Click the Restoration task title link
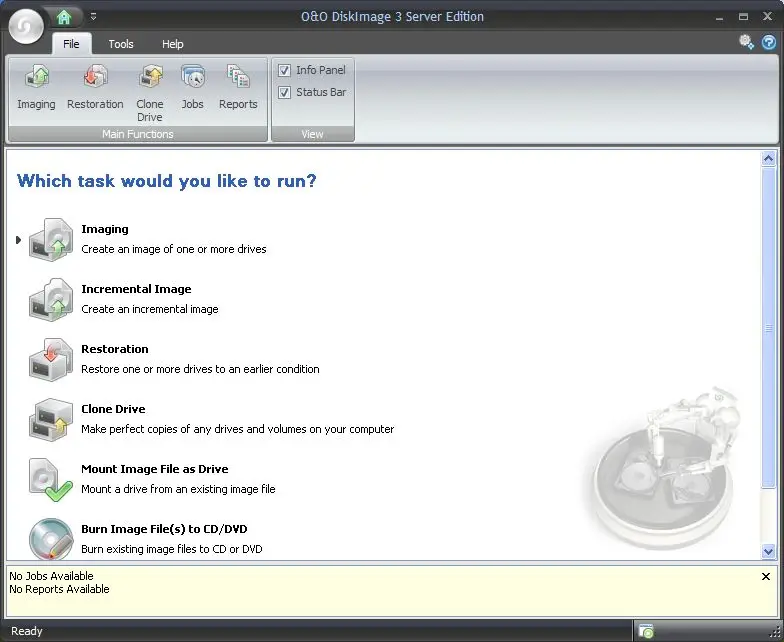Viewport: 784px width, 642px height. tap(115, 349)
